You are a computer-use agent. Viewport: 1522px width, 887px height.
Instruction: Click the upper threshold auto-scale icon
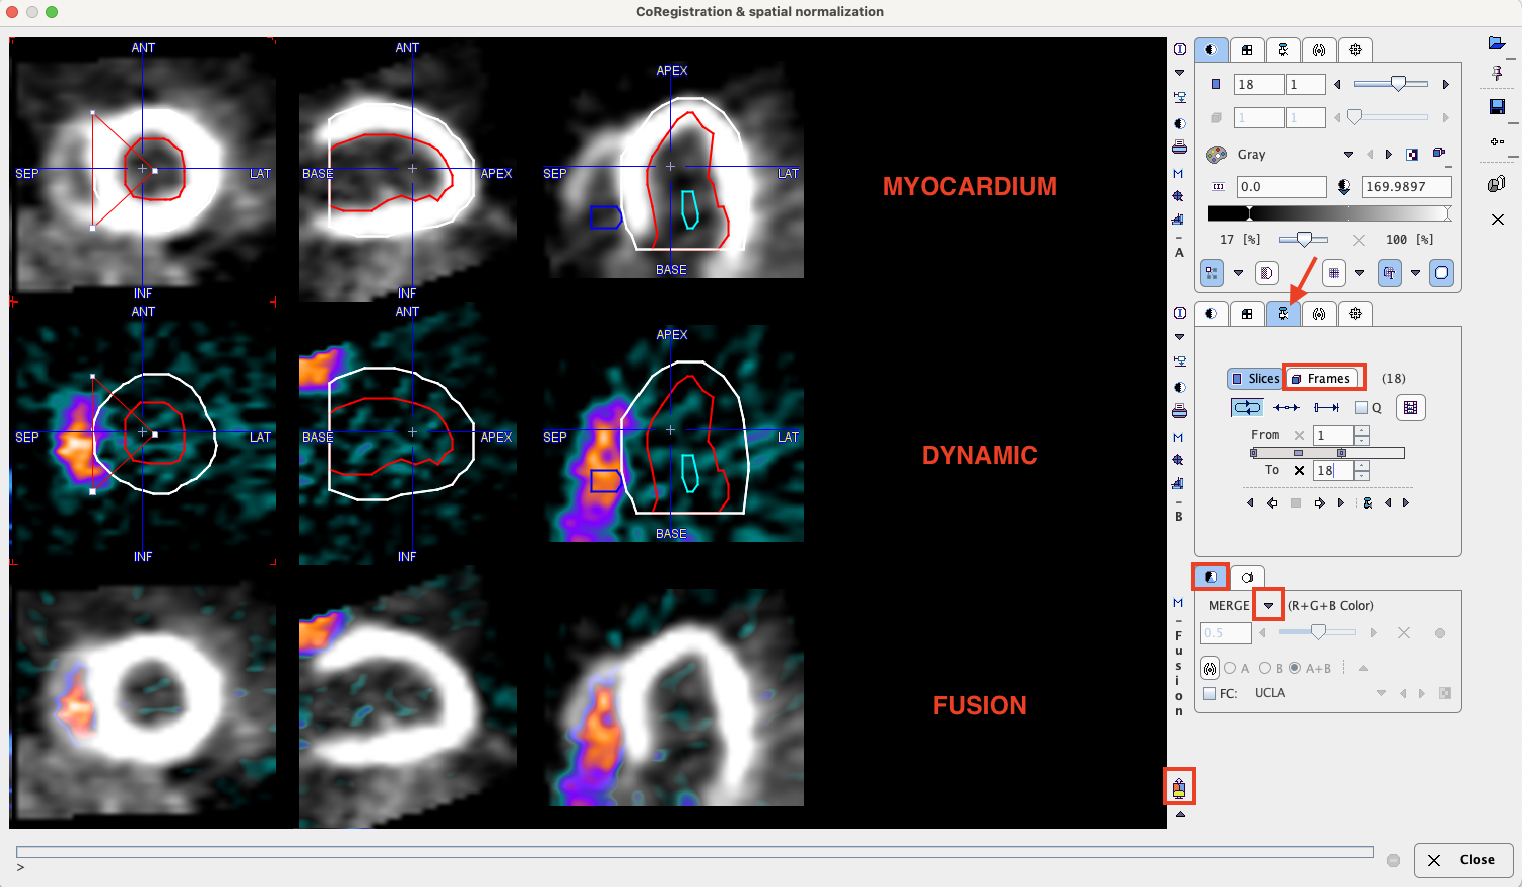1343,187
